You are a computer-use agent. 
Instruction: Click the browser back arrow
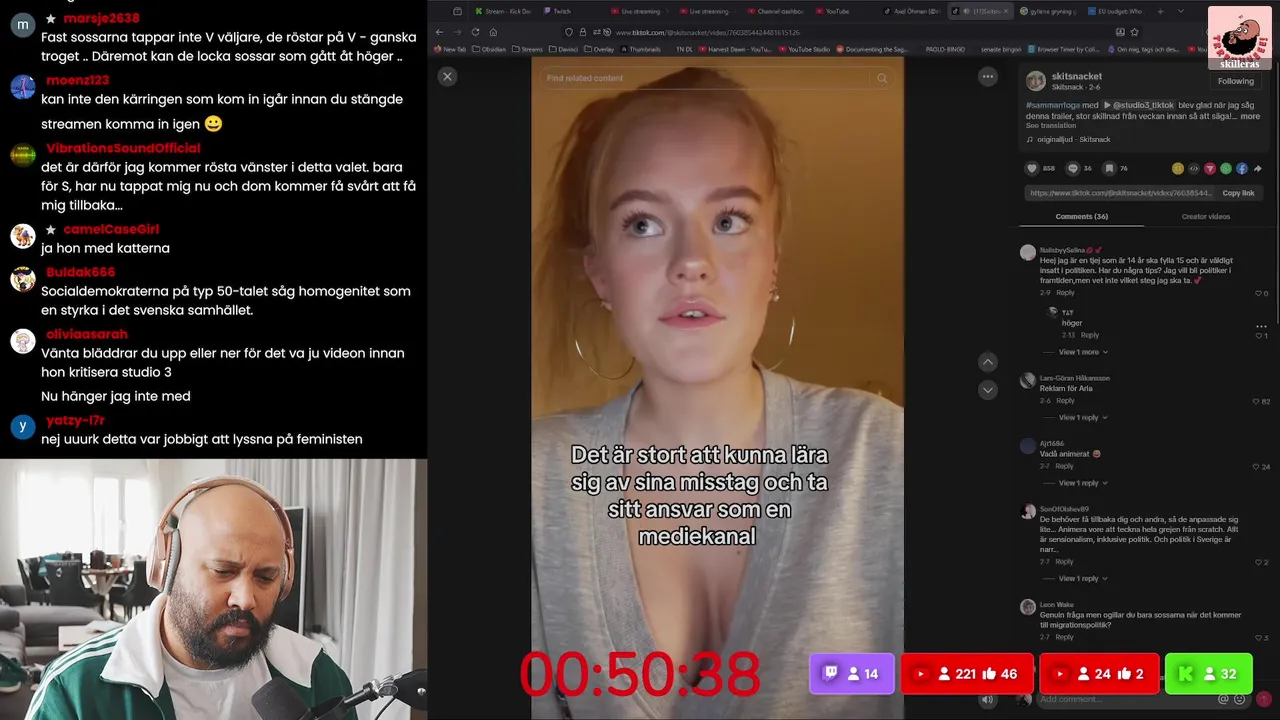click(439, 32)
